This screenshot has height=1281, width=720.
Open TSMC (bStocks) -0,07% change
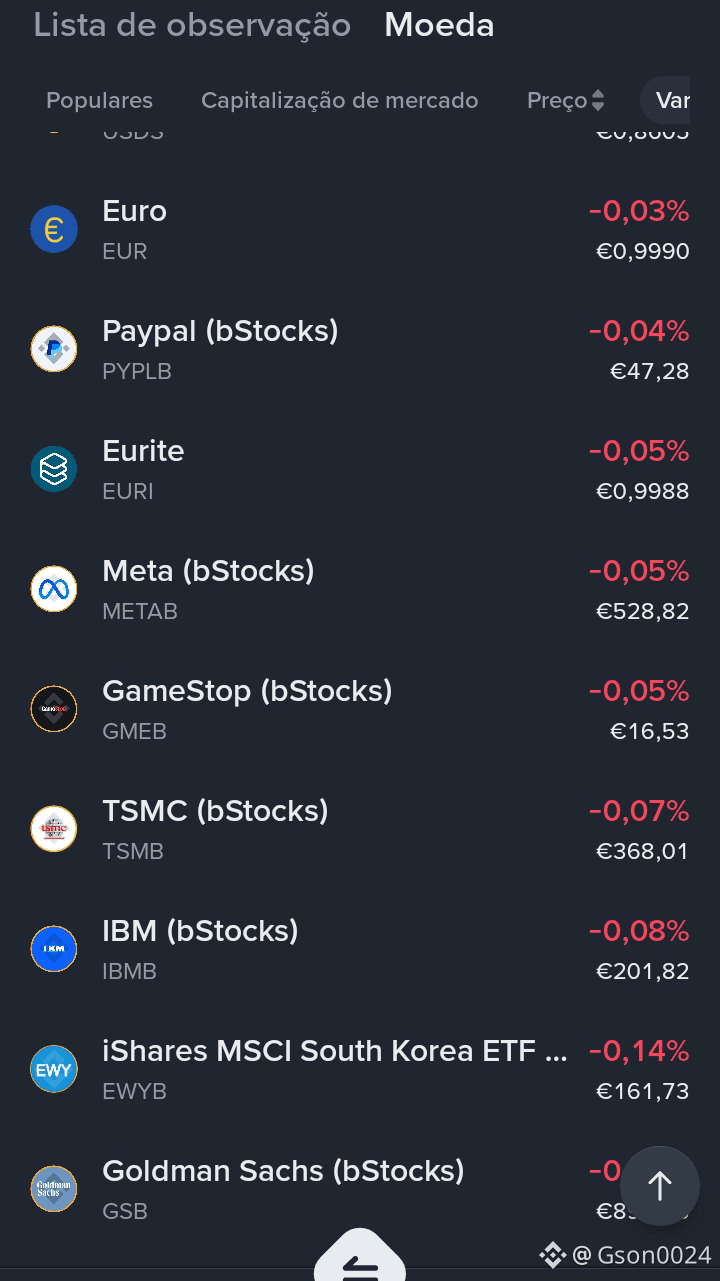639,811
